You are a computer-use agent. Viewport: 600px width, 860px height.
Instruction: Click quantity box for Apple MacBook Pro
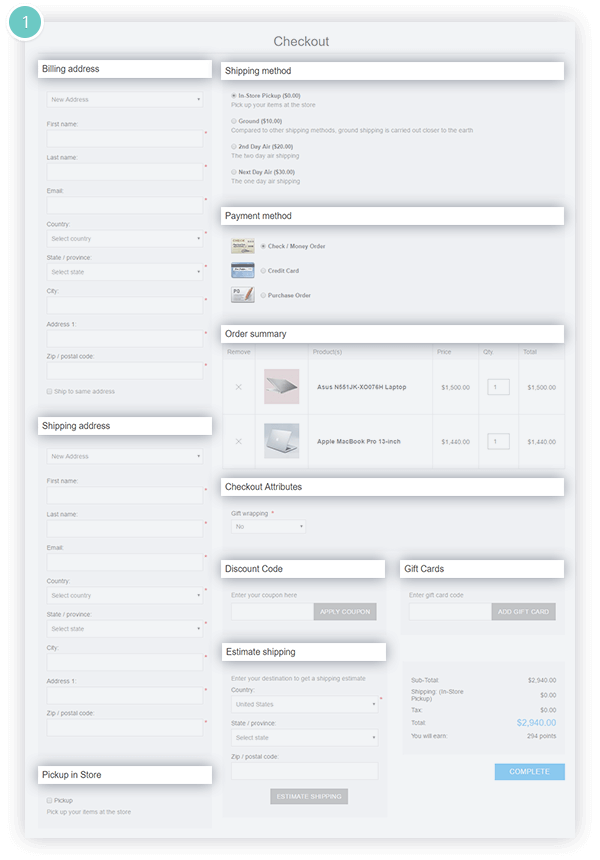click(x=499, y=442)
